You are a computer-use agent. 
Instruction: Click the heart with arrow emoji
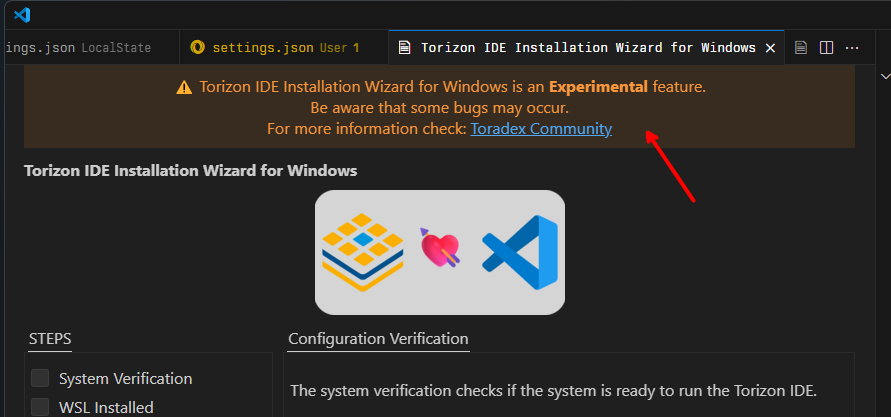(x=438, y=251)
